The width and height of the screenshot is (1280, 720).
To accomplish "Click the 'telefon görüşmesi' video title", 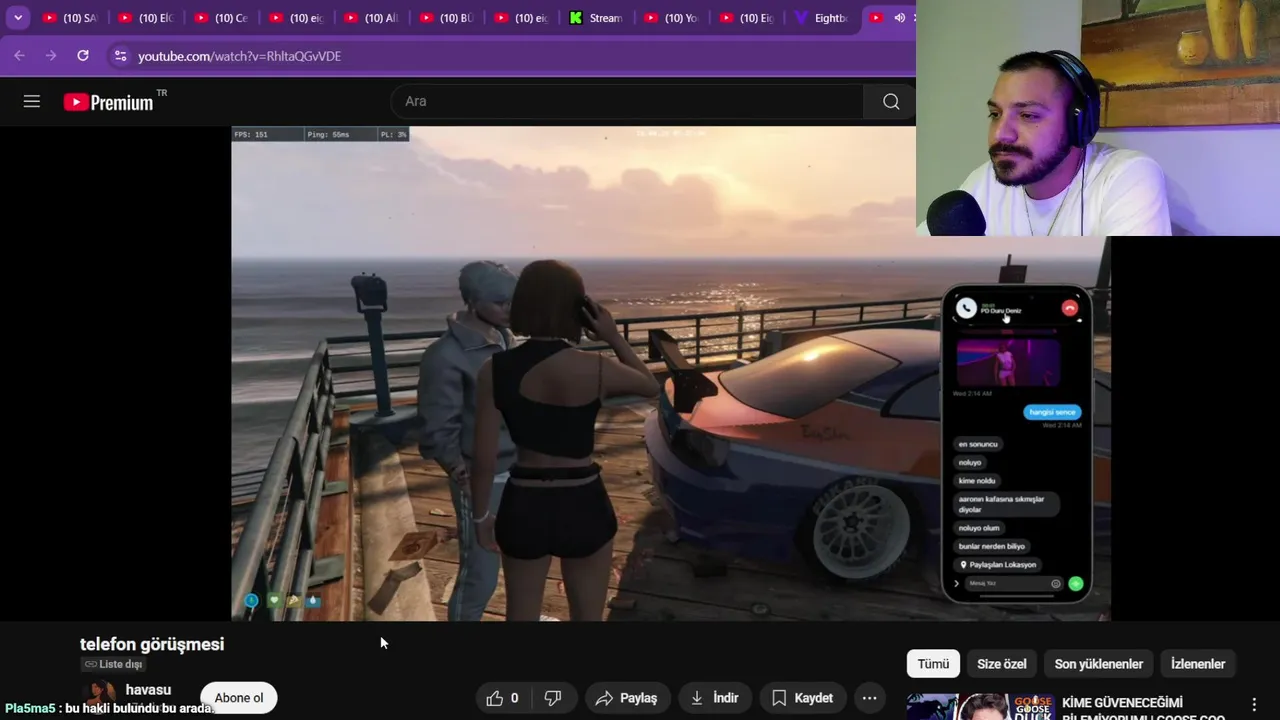I will pyautogui.click(x=152, y=644).
